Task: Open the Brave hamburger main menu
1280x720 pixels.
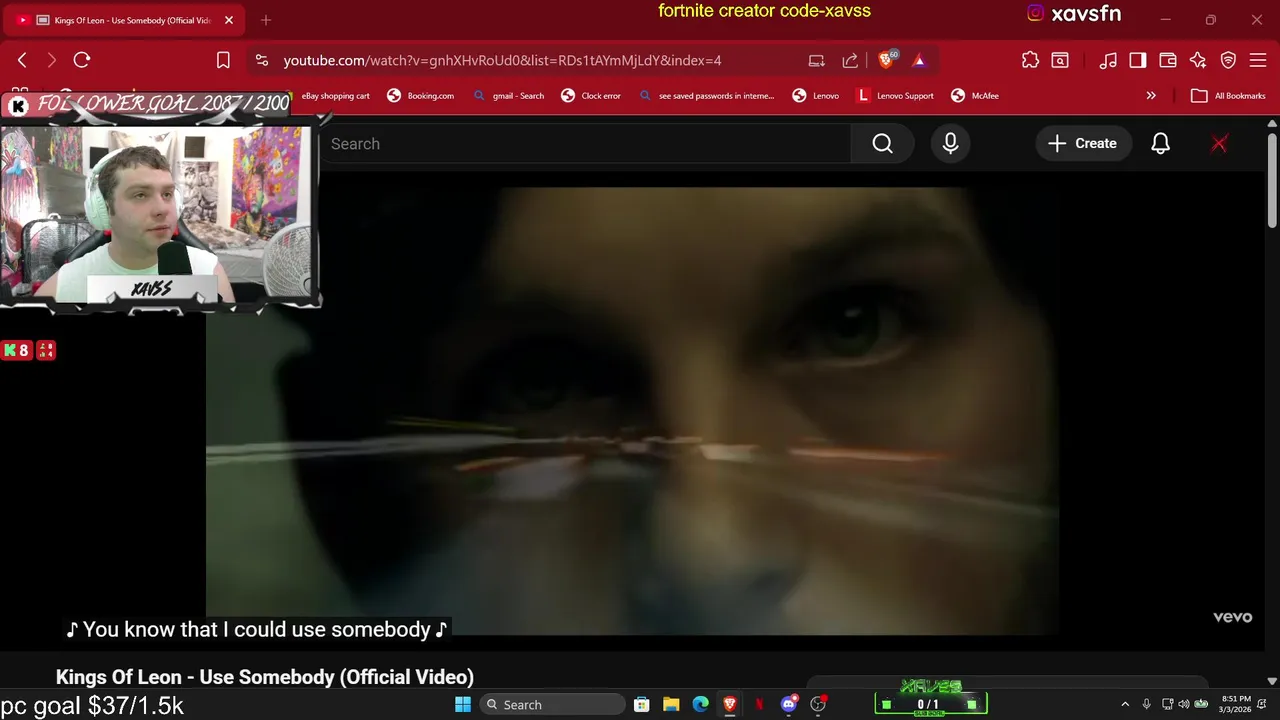Action: coord(1258,60)
